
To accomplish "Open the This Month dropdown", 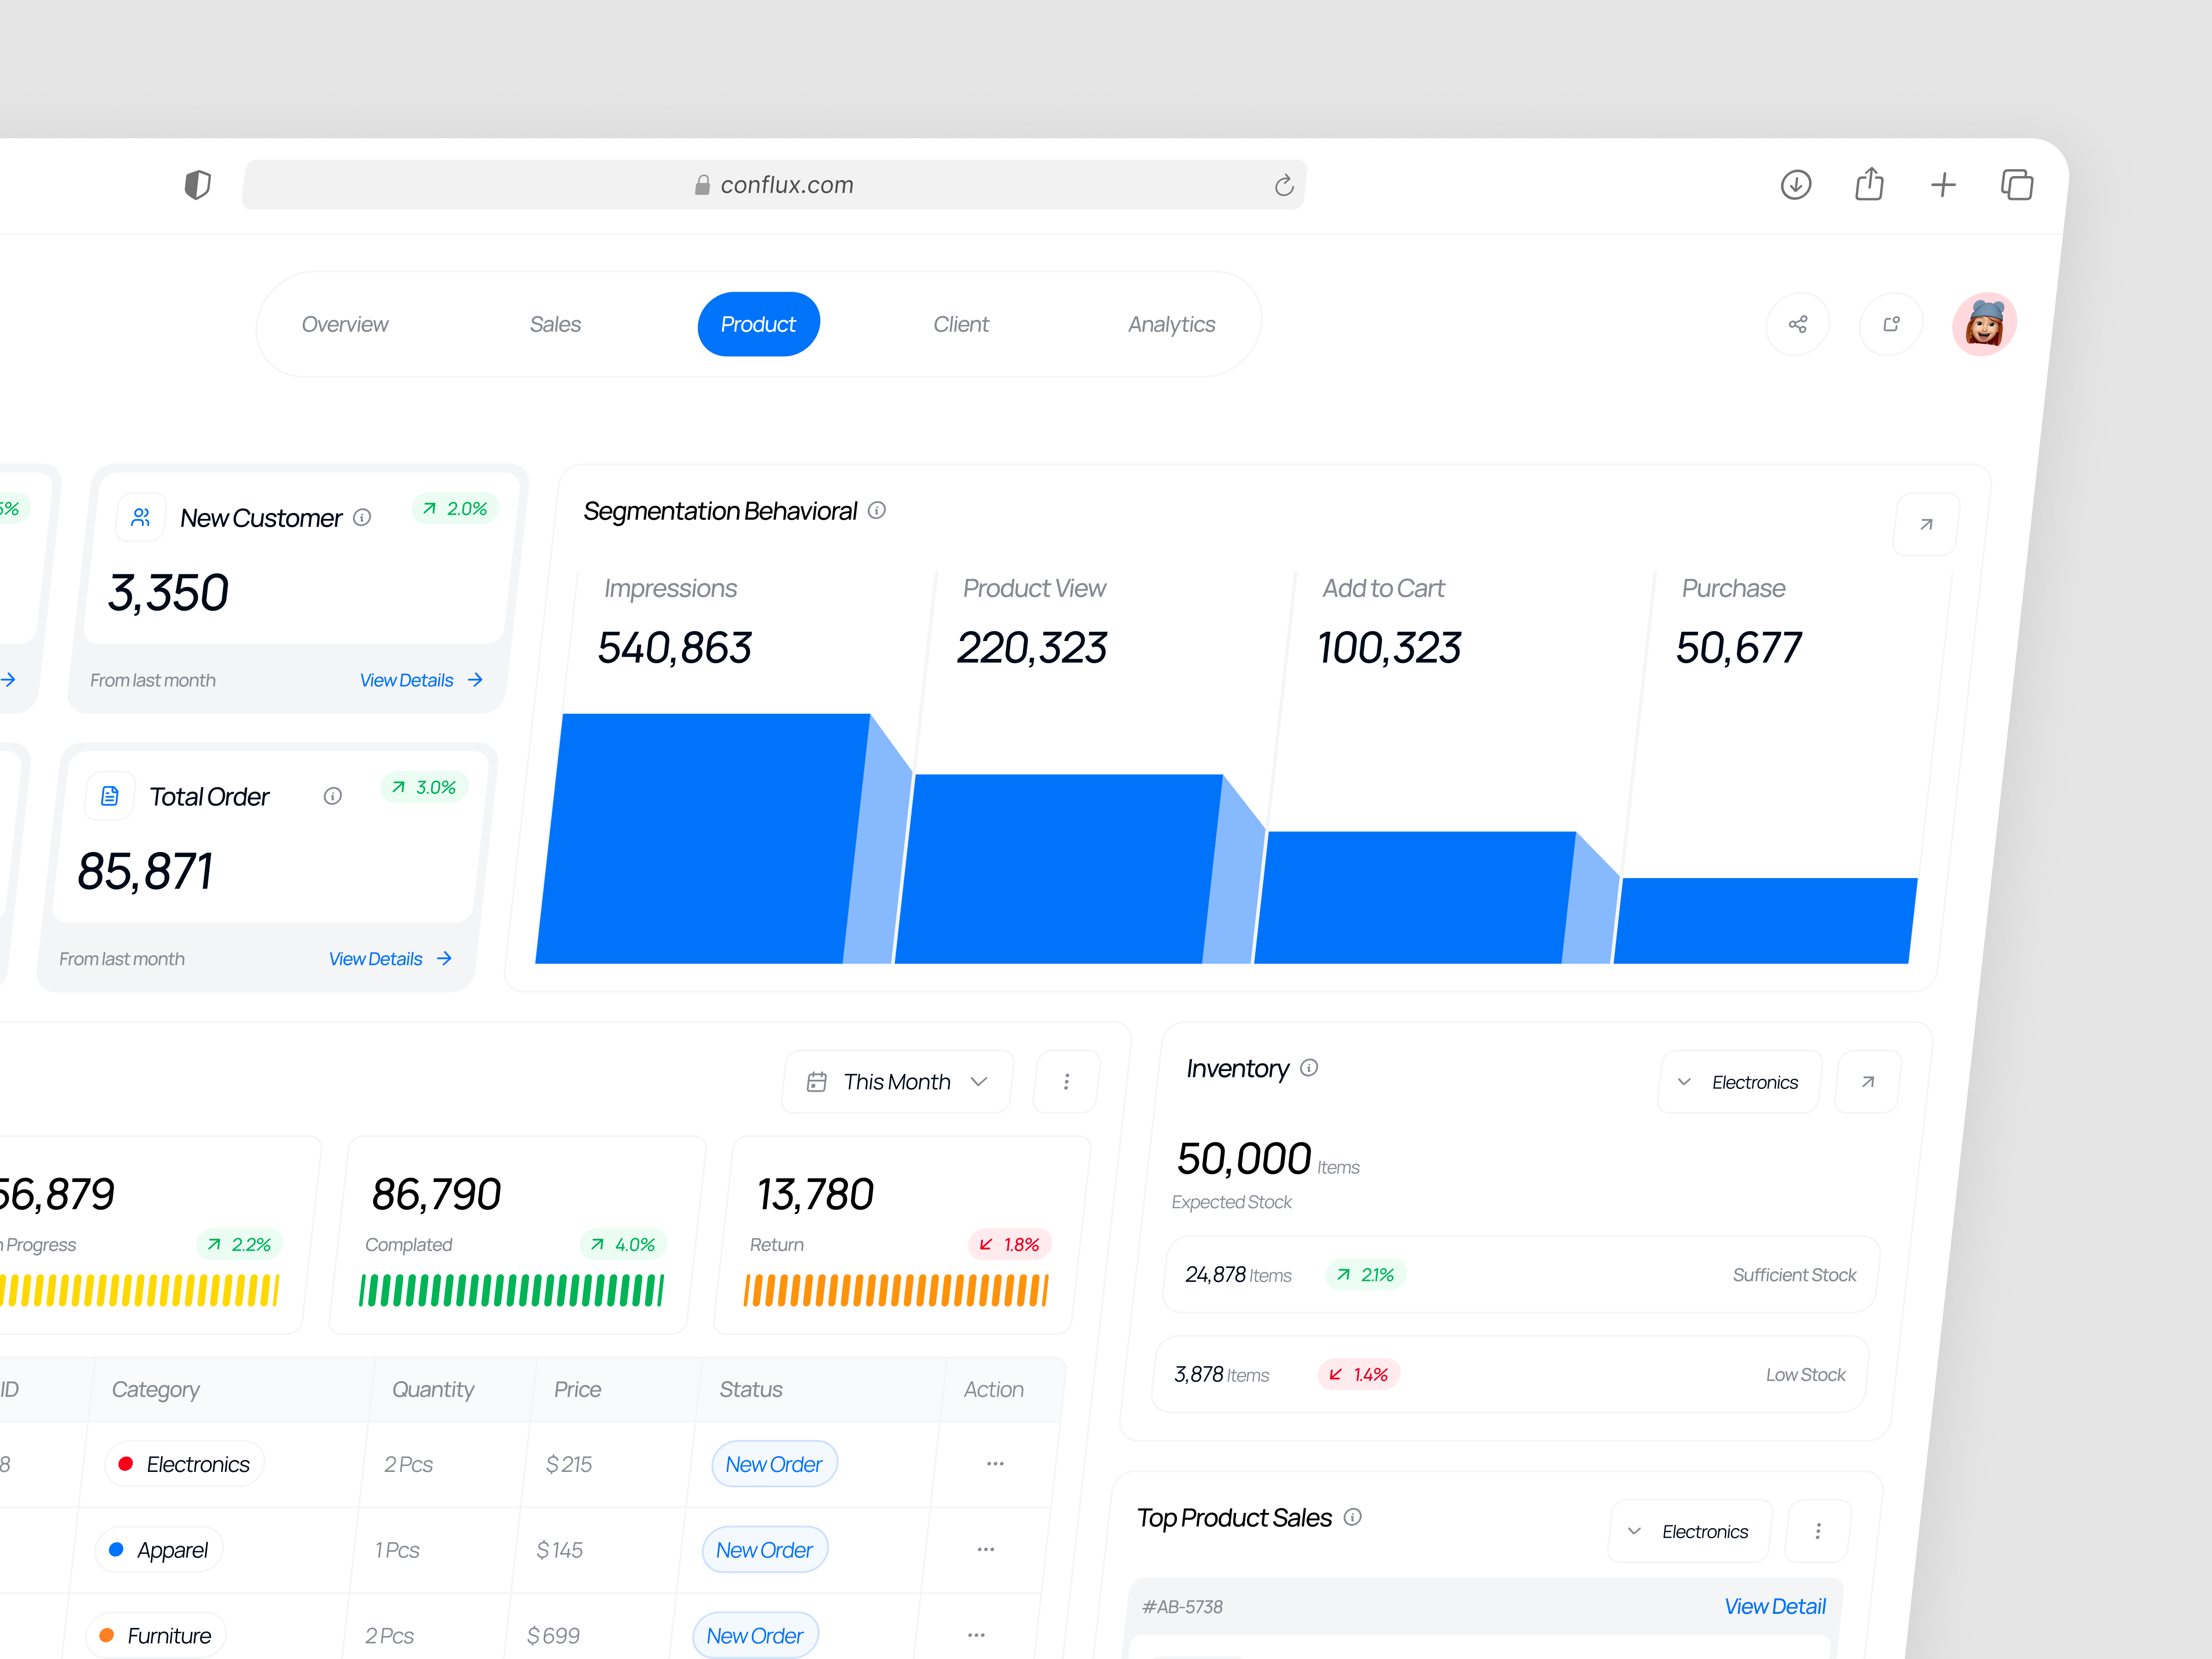I will click(x=896, y=1081).
